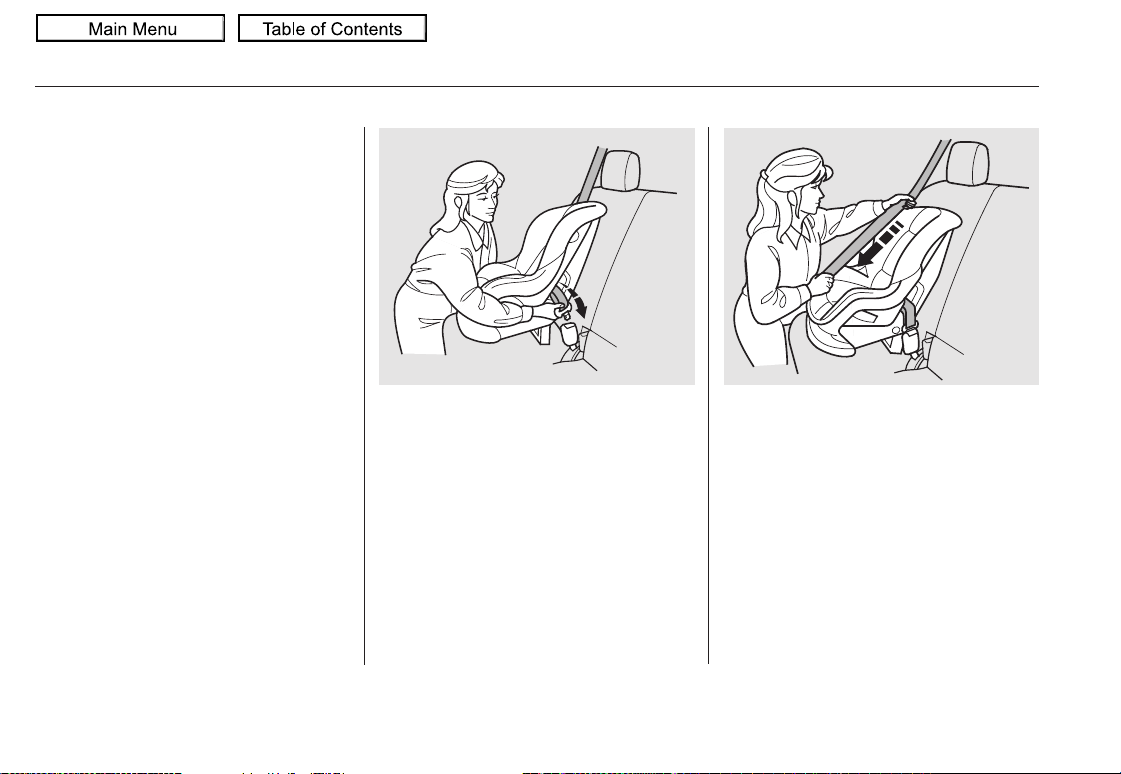Image resolution: width=1121 pixels, height=774 pixels.
Task: Select the left child seat installation illustration
Action: [x=537, y=257]
